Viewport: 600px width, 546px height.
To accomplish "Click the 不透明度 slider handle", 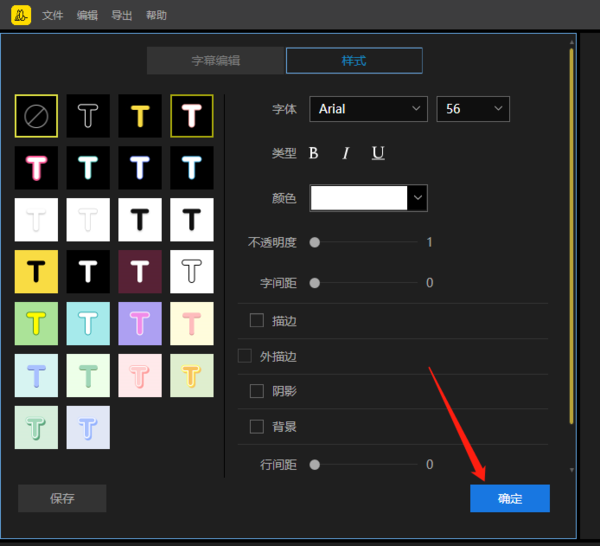I will tap(315, 242).
